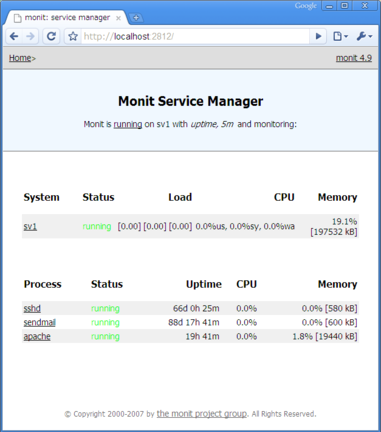Click the Uptime column header

click(x=204, y=284)
